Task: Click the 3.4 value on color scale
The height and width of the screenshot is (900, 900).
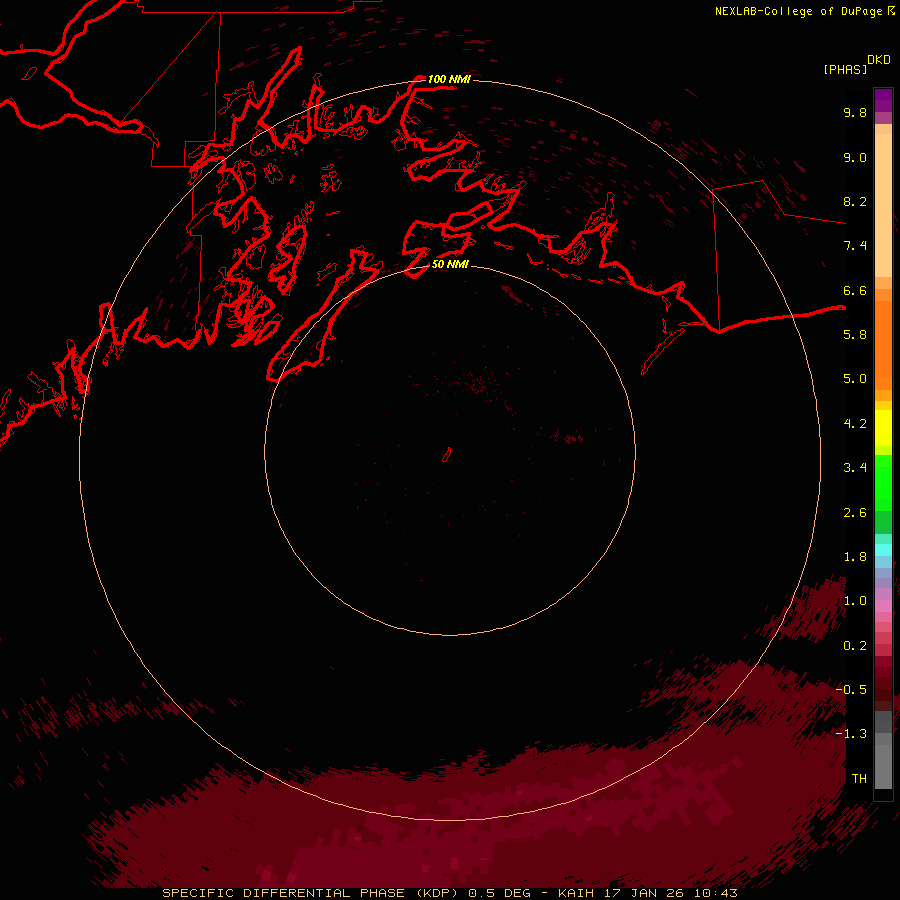Action: pyautogui.click(x=855, y=468)
